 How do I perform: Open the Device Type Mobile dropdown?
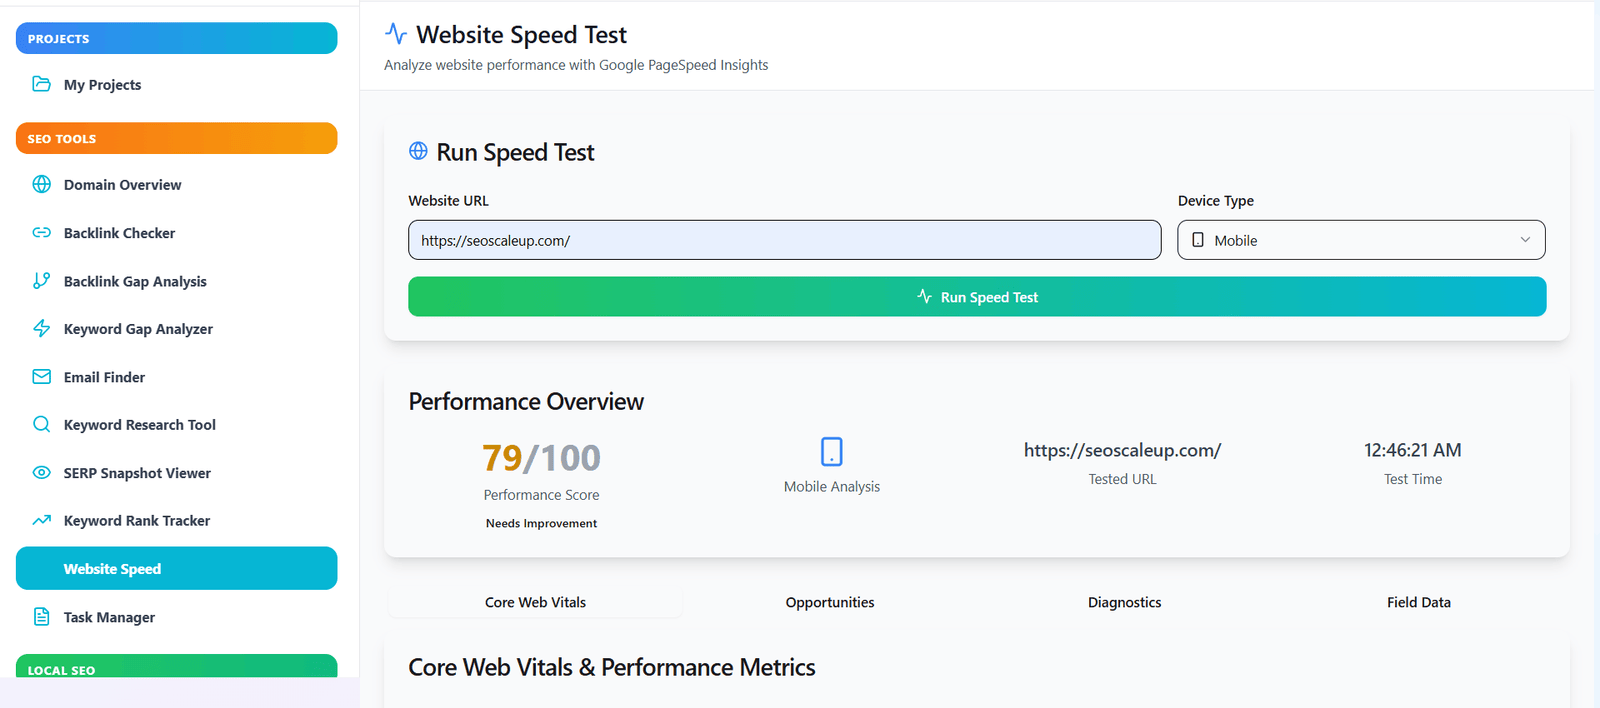[1361, 240]
